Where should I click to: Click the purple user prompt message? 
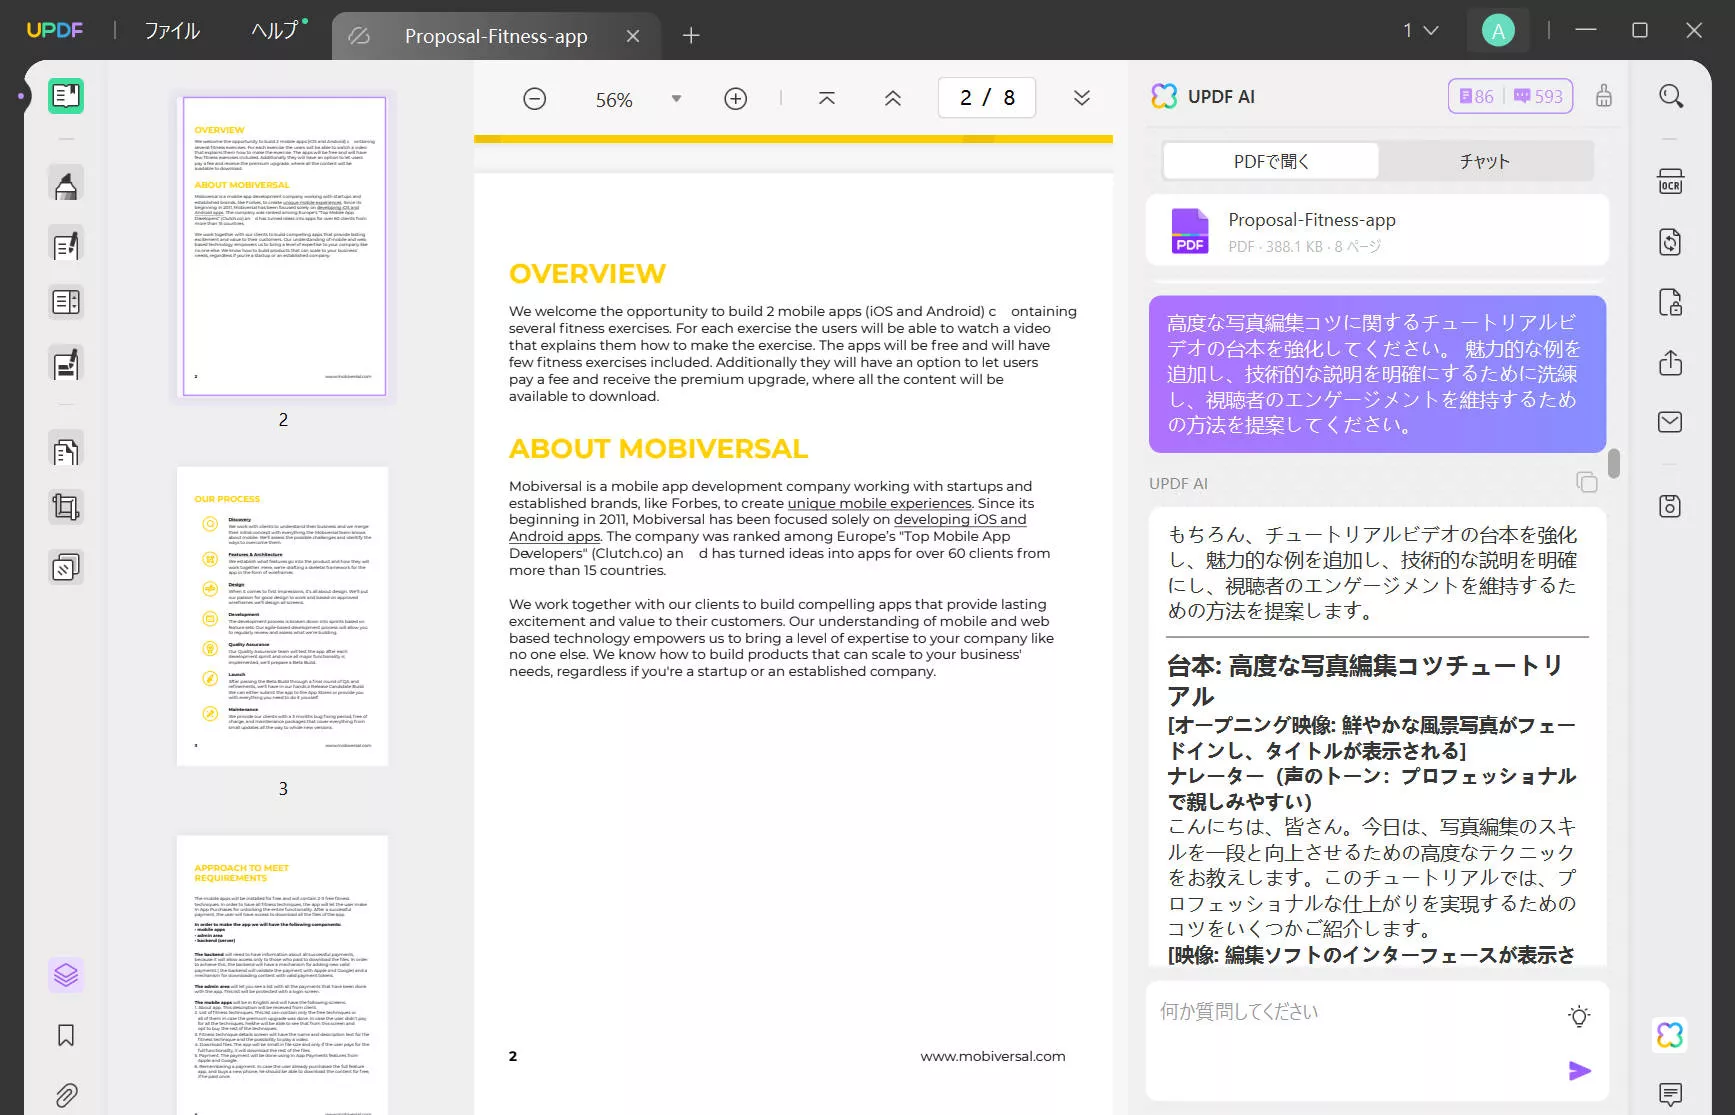coord(1377,374)
